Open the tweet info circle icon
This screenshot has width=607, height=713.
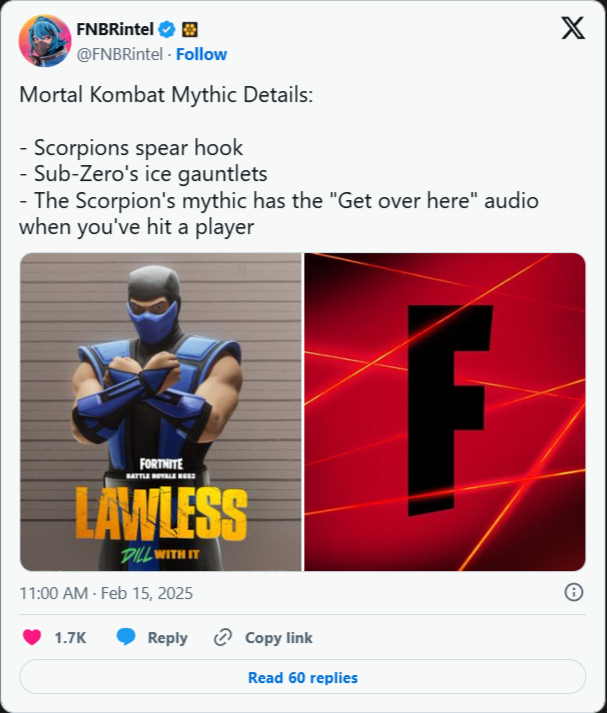(573, 592)
